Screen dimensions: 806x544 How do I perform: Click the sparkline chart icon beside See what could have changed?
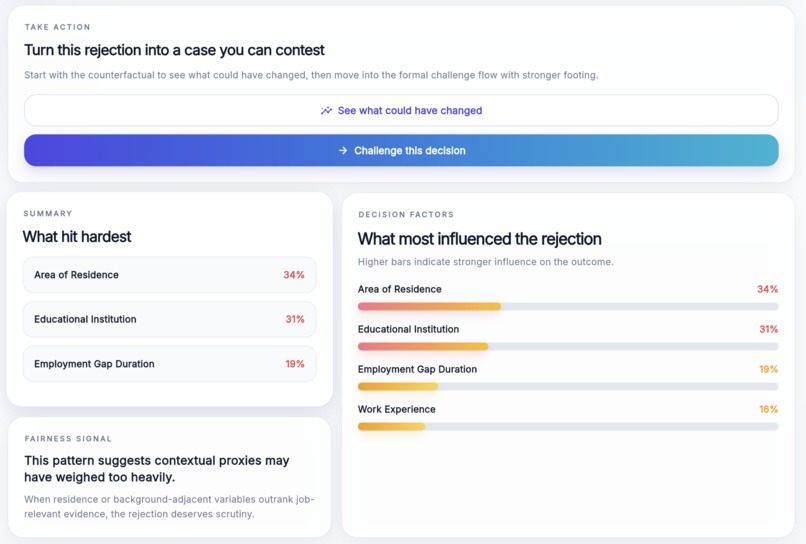[x=326, y=111]
